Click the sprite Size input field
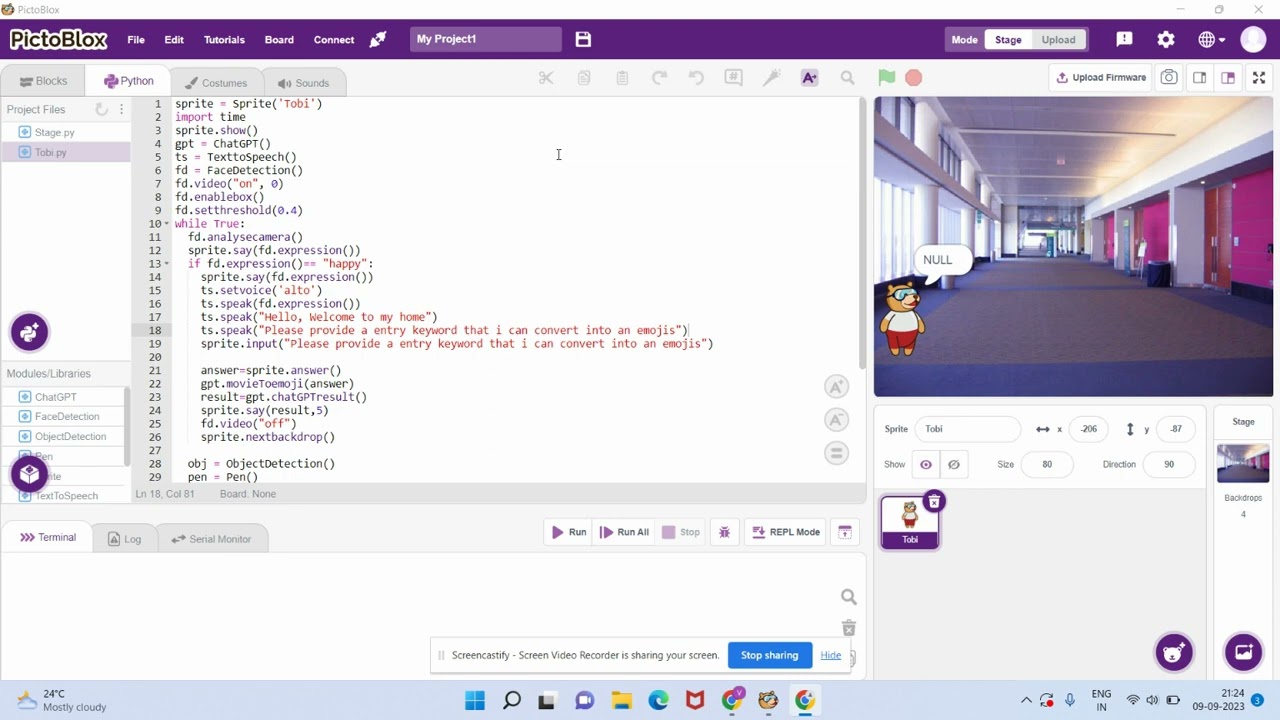This screenshot has height=720, width=1280. point(1046,465)
